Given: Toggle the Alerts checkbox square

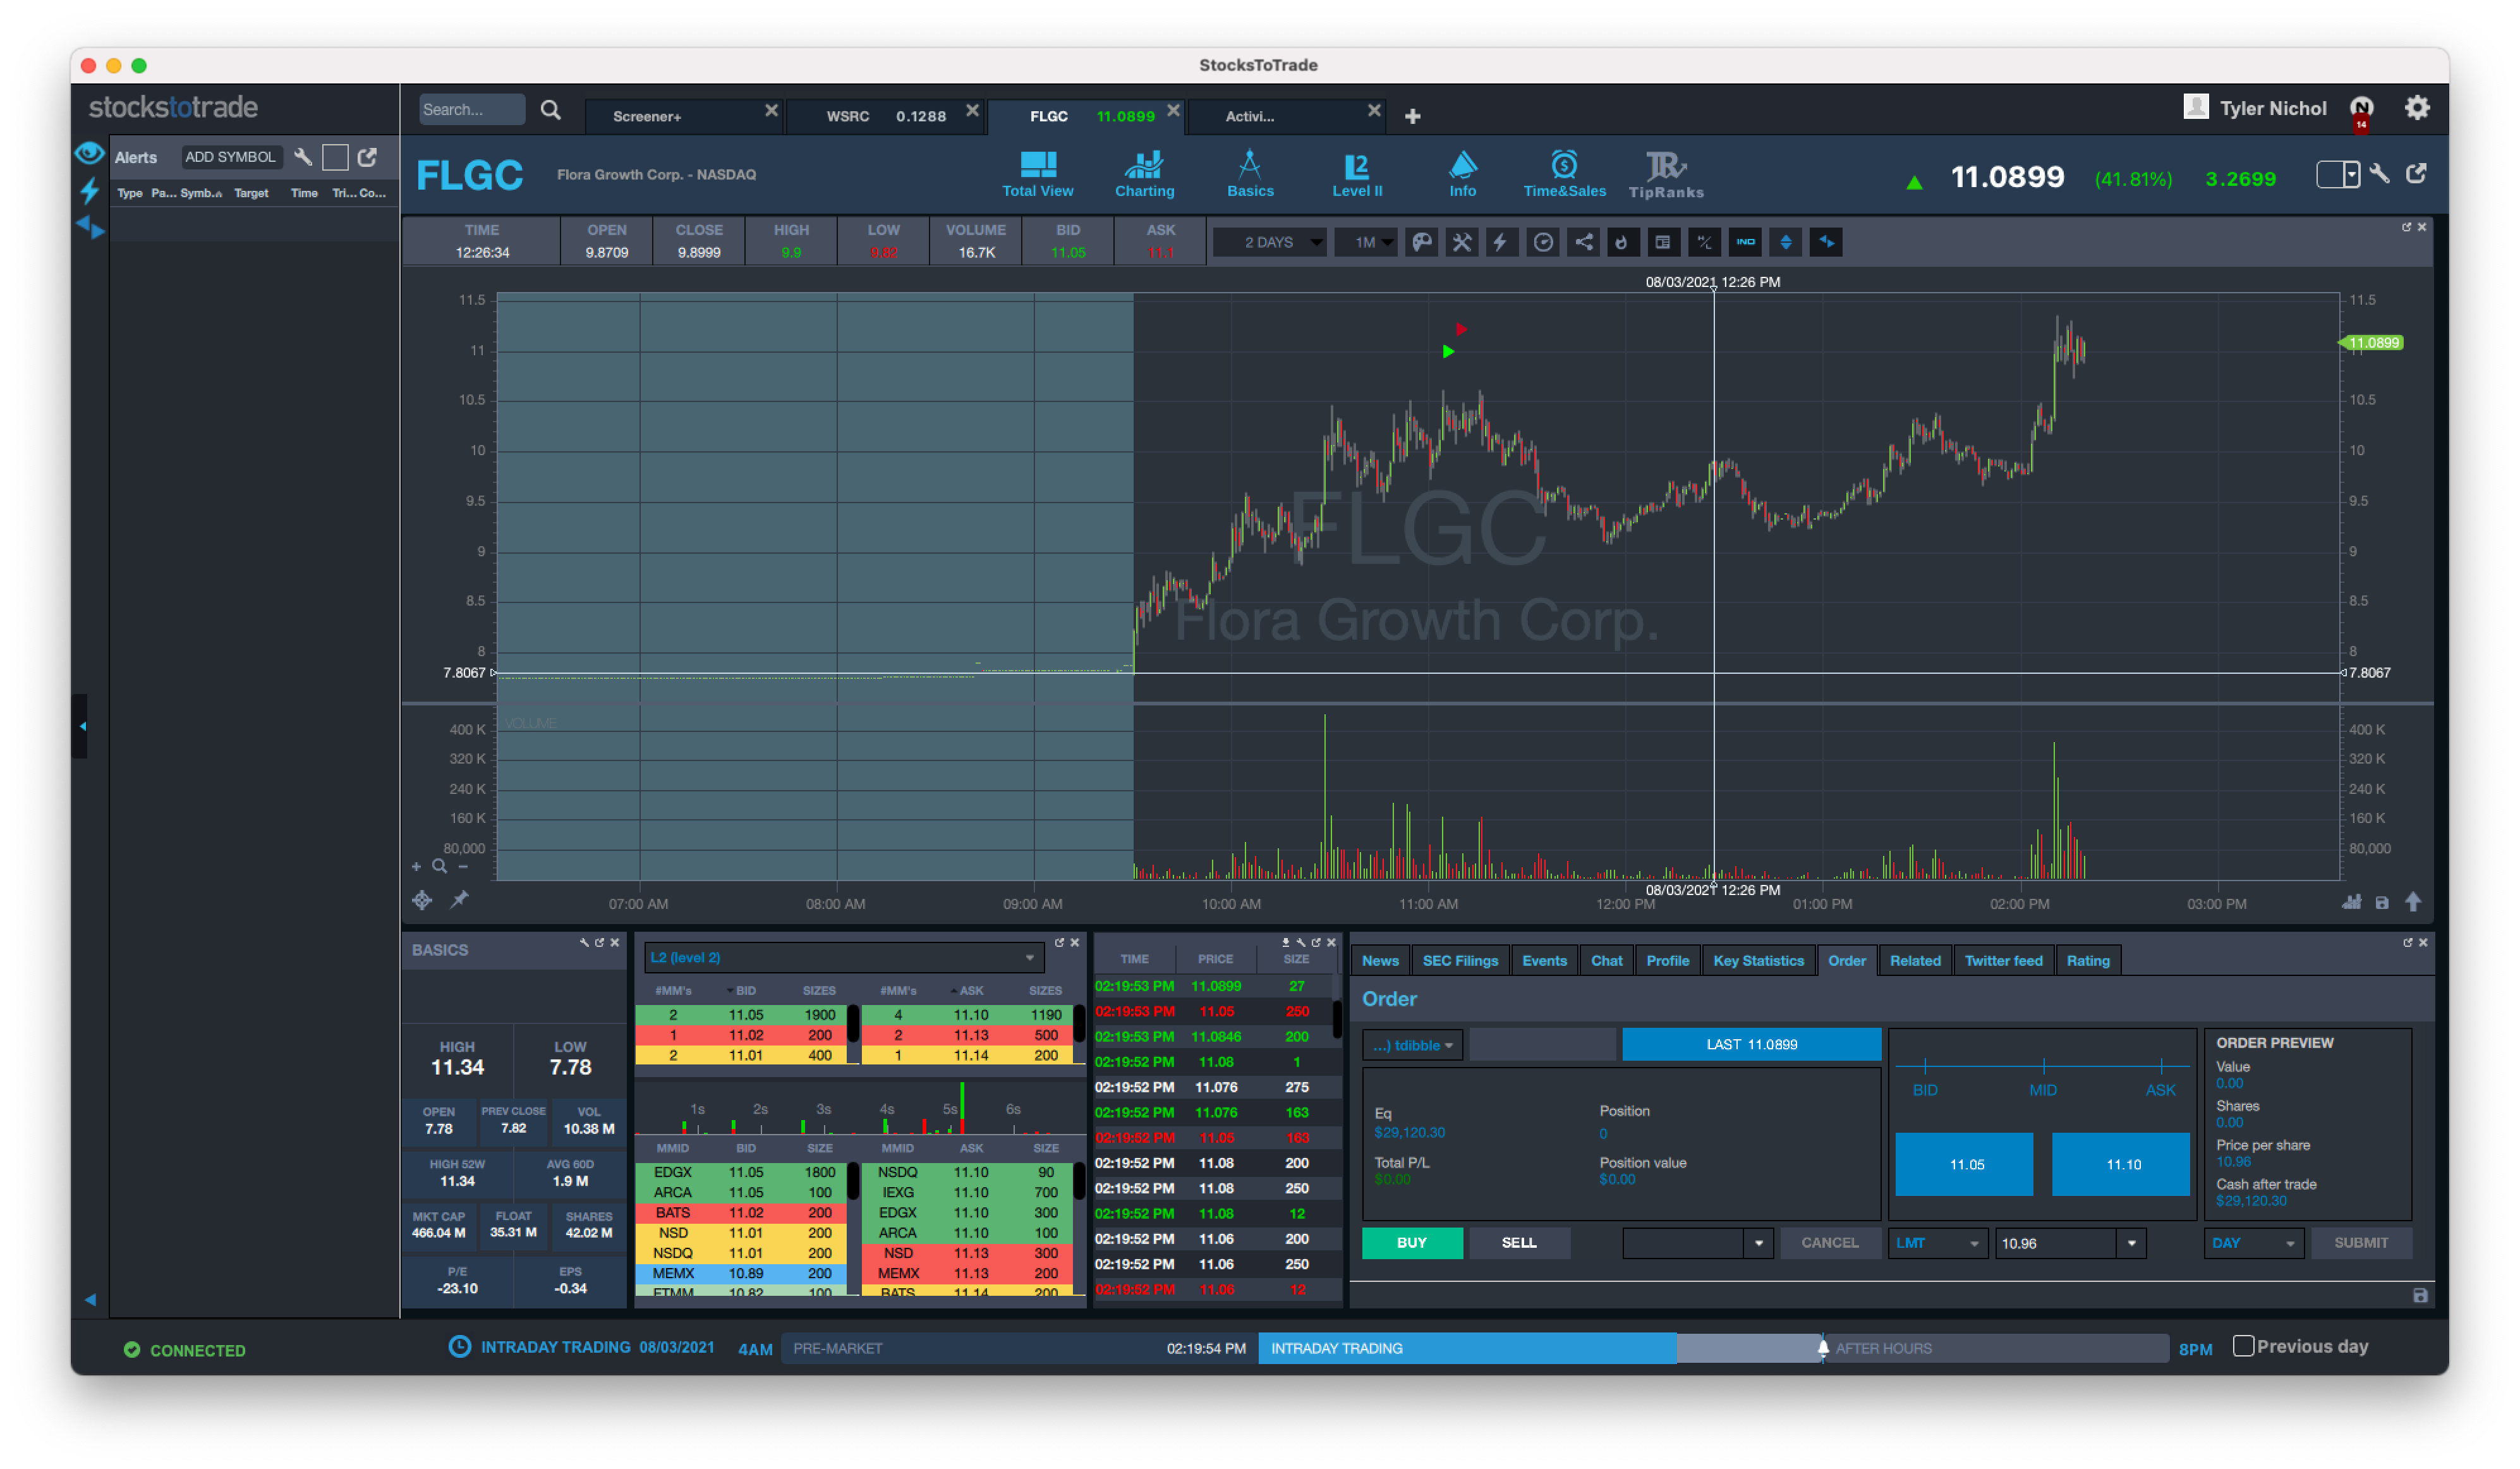Looking at the screenshot, I should [x=335, y=157].
